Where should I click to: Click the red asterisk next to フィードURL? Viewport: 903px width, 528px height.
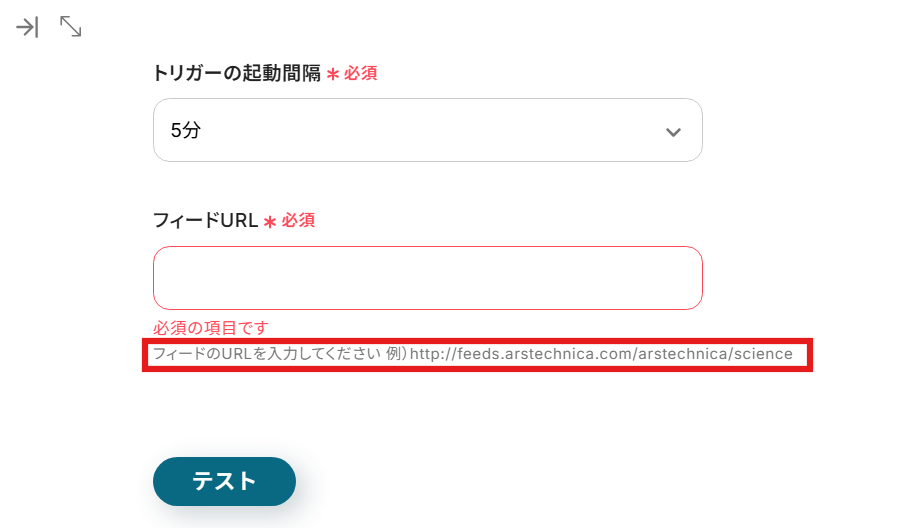click(270, 222)
